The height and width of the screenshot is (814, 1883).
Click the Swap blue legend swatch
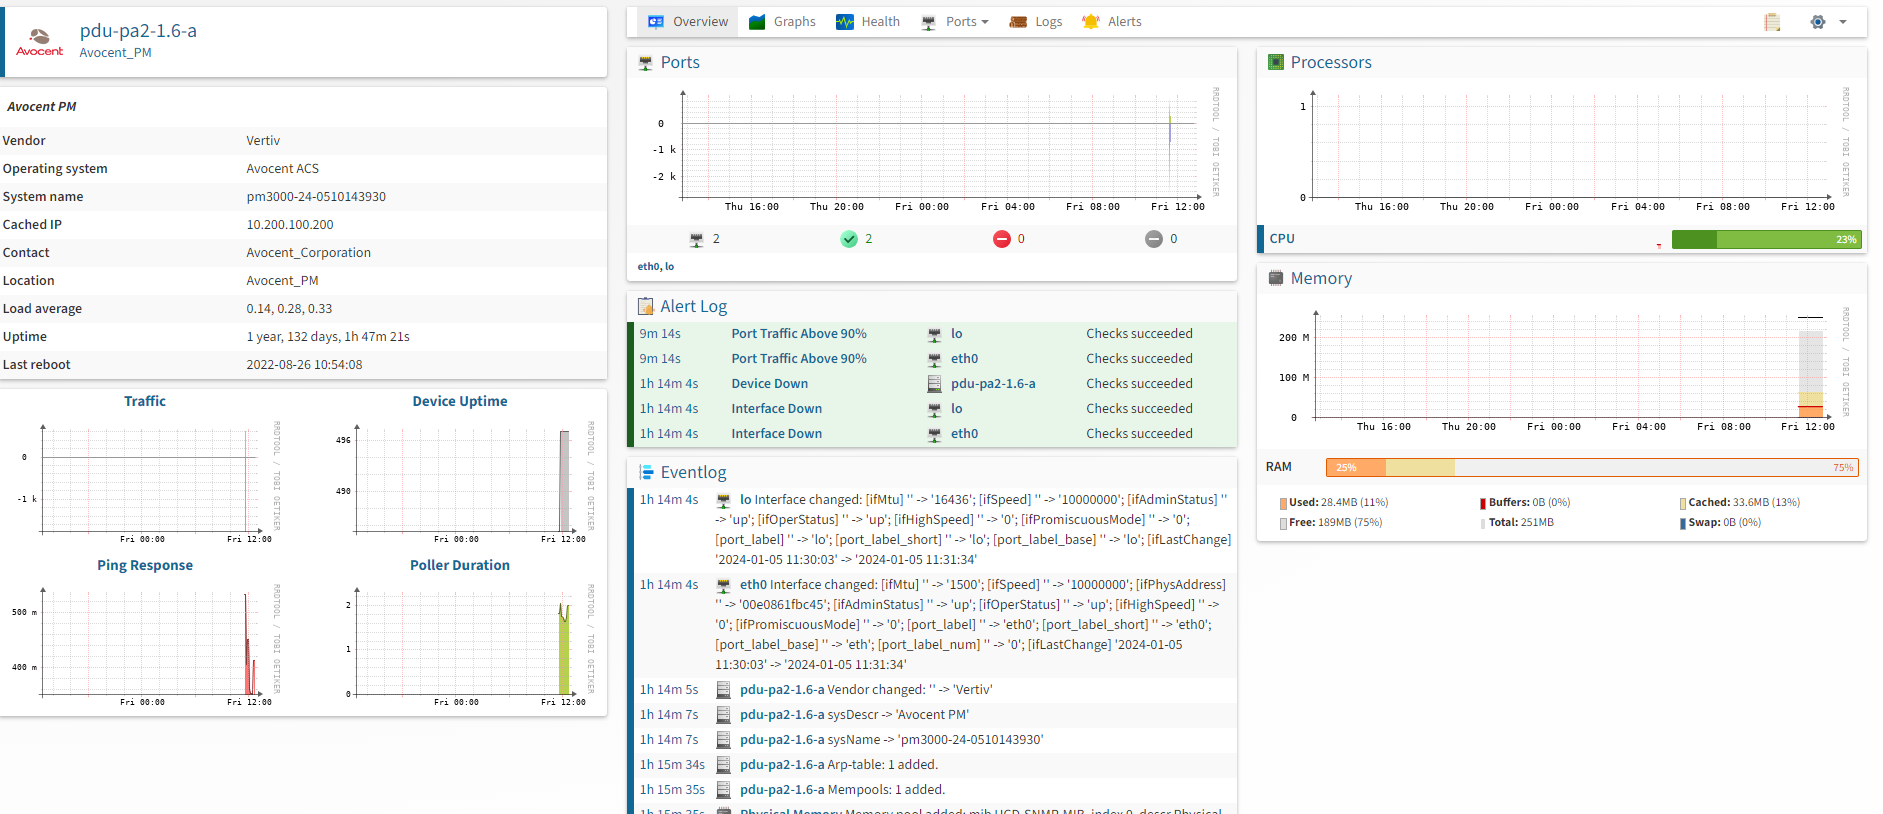point(1683,523)
